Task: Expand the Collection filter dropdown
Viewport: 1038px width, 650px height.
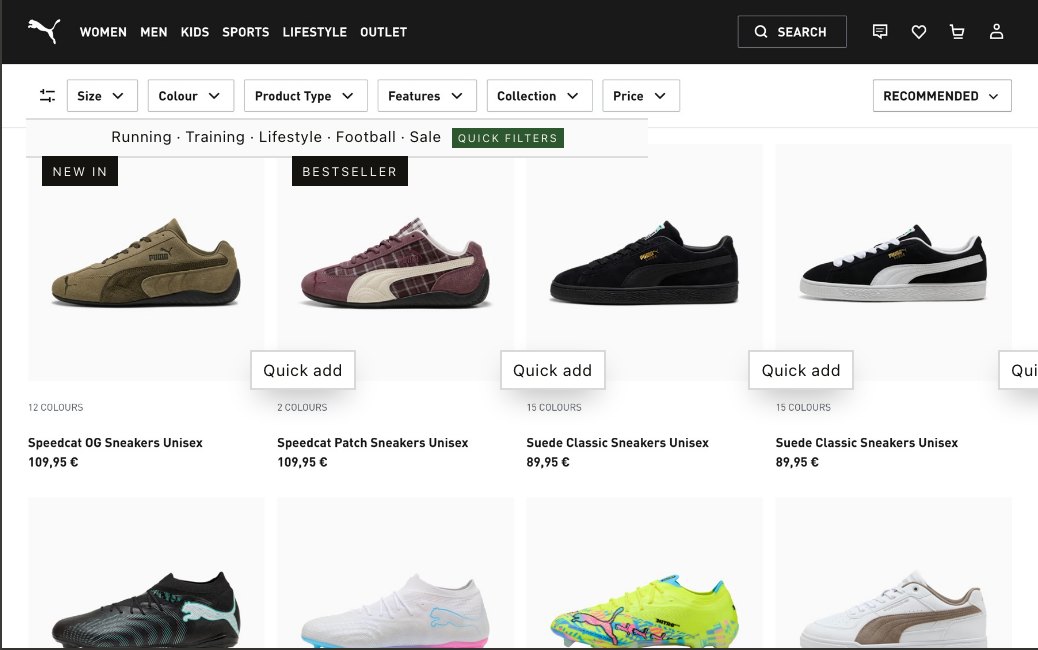Action: 540,96
